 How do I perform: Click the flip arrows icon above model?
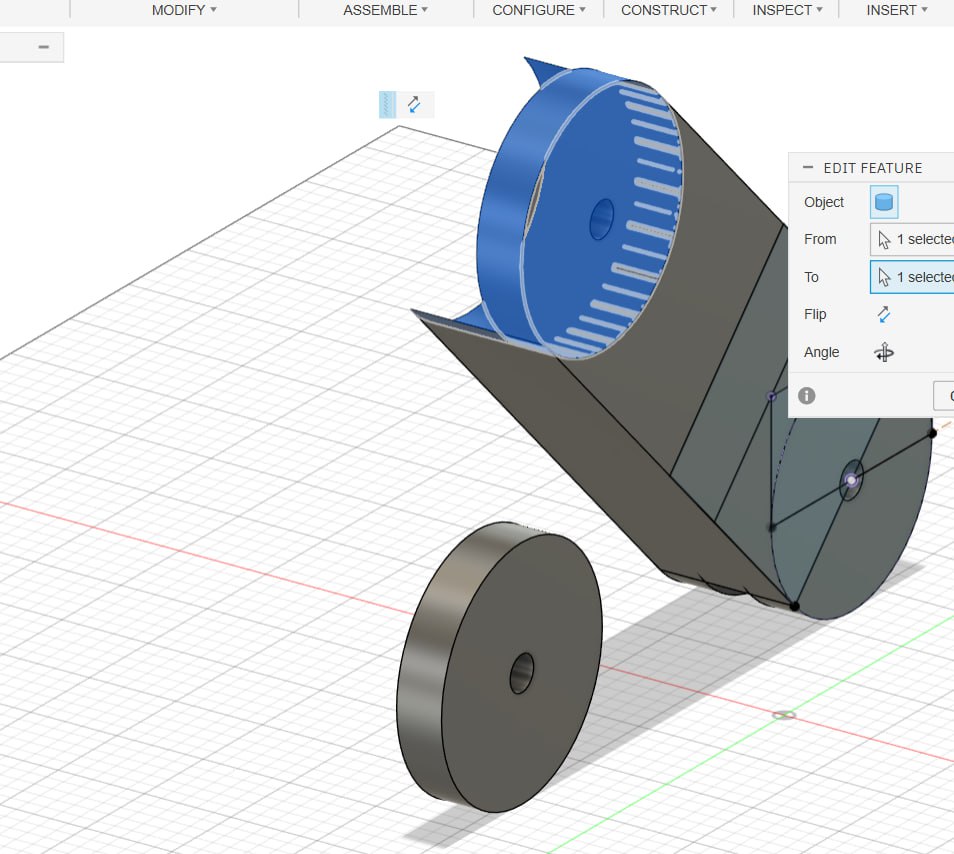(414, 105)
